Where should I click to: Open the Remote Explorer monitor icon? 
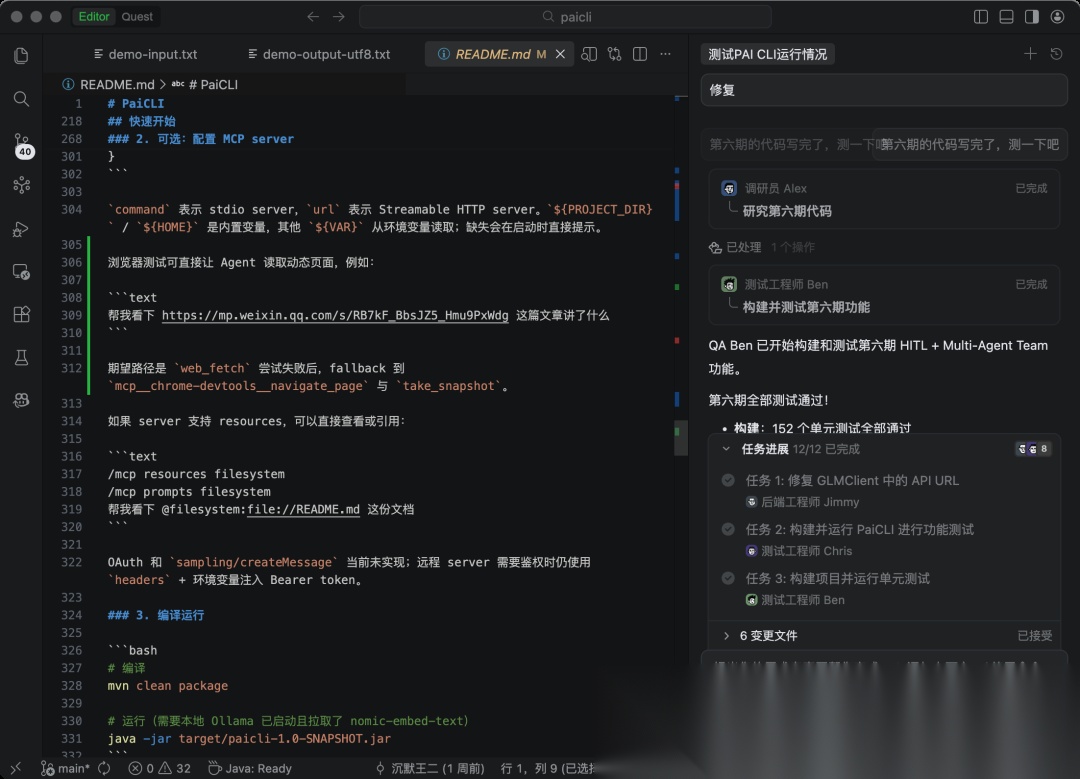tap(21, 271)
